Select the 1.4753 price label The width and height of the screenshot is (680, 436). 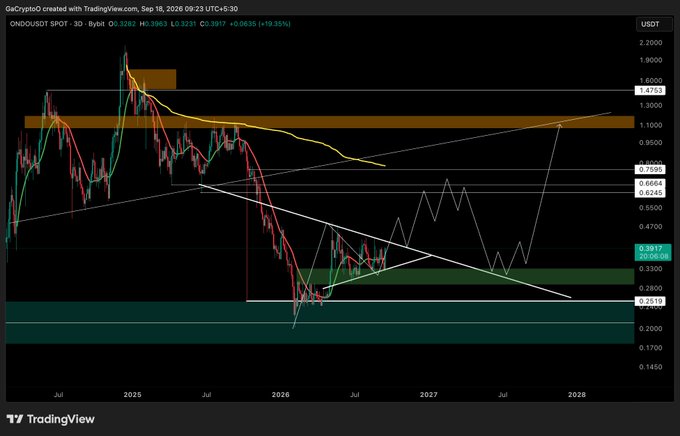(649, 91)
